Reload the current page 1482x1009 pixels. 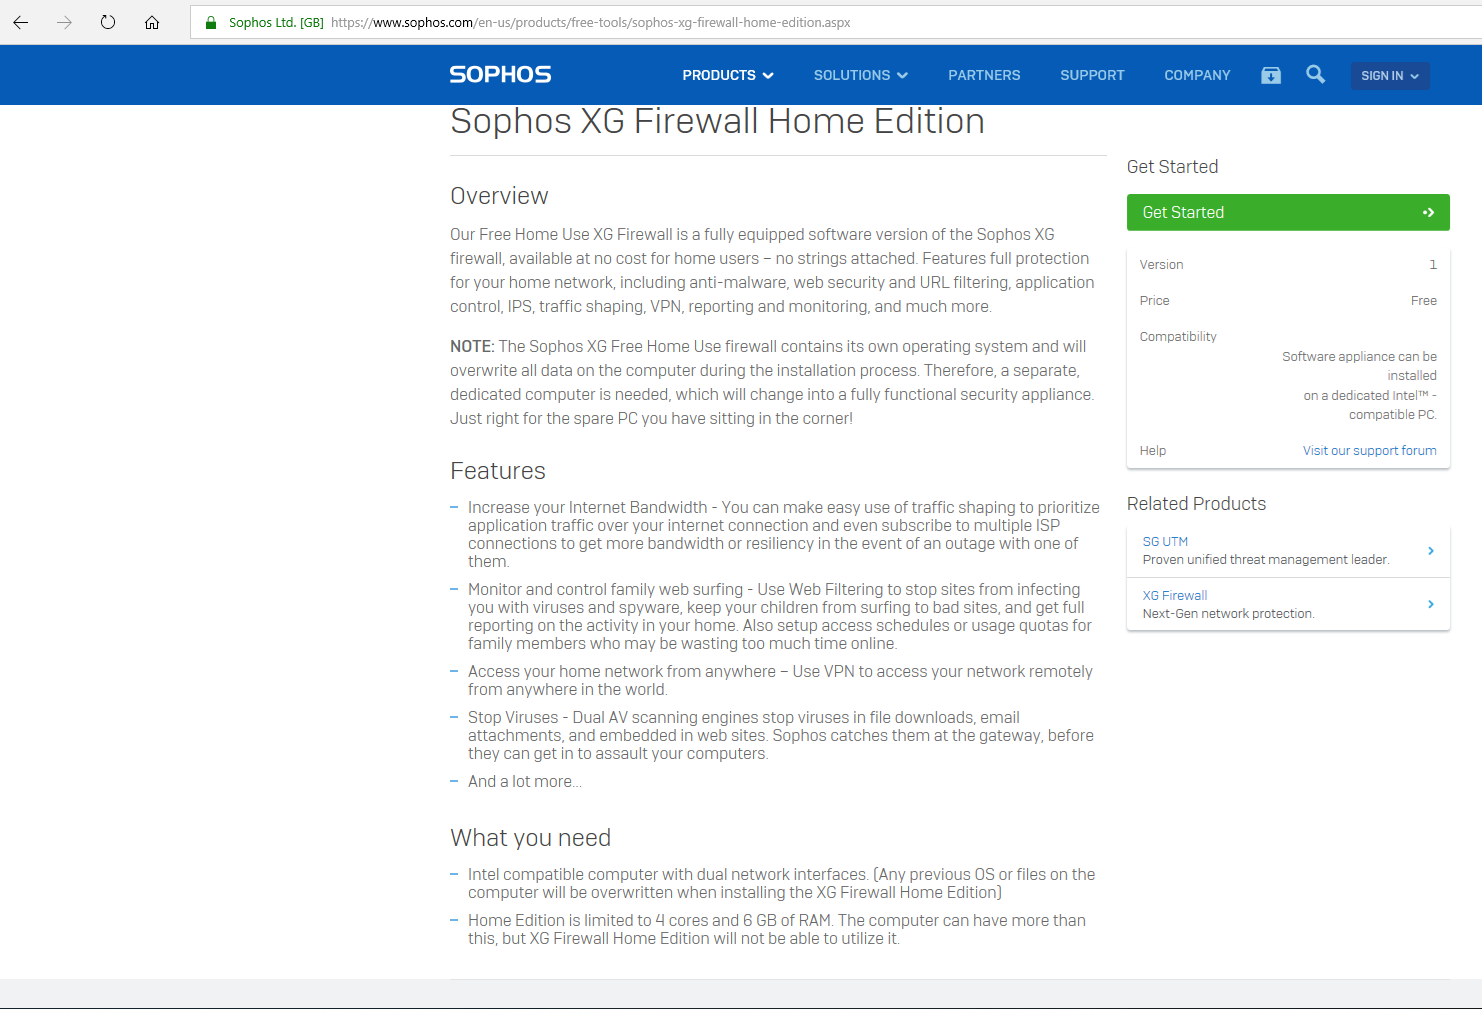pyautogui.click(x=108, y=22)
